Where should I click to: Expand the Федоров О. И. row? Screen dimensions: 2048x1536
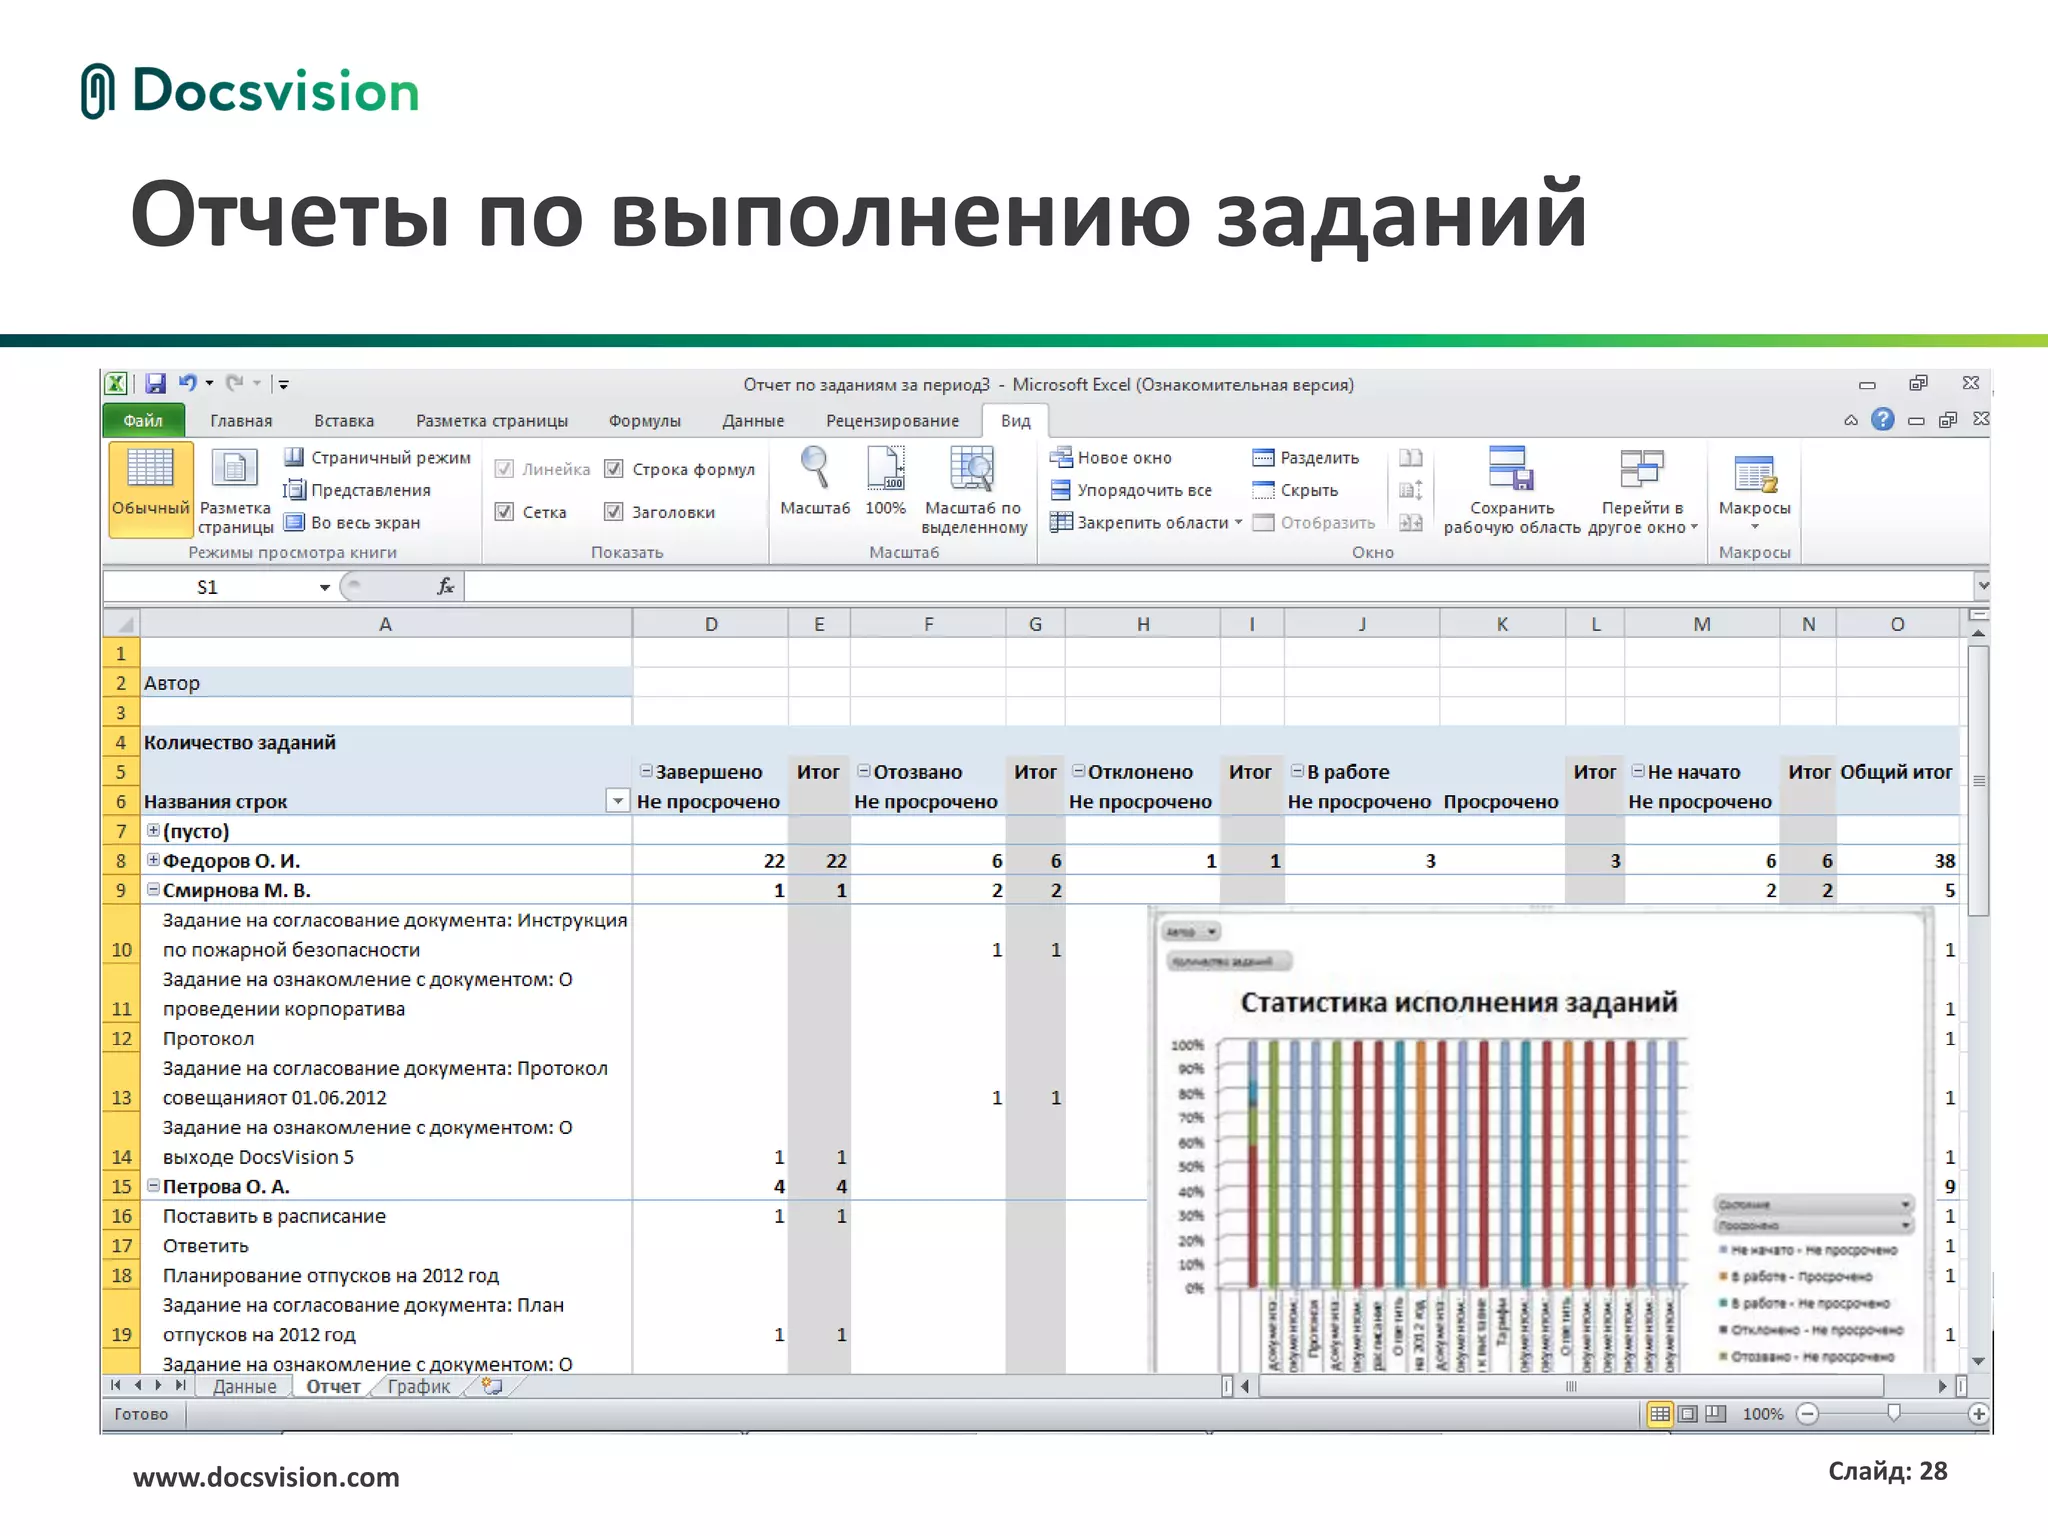point(153,860)
